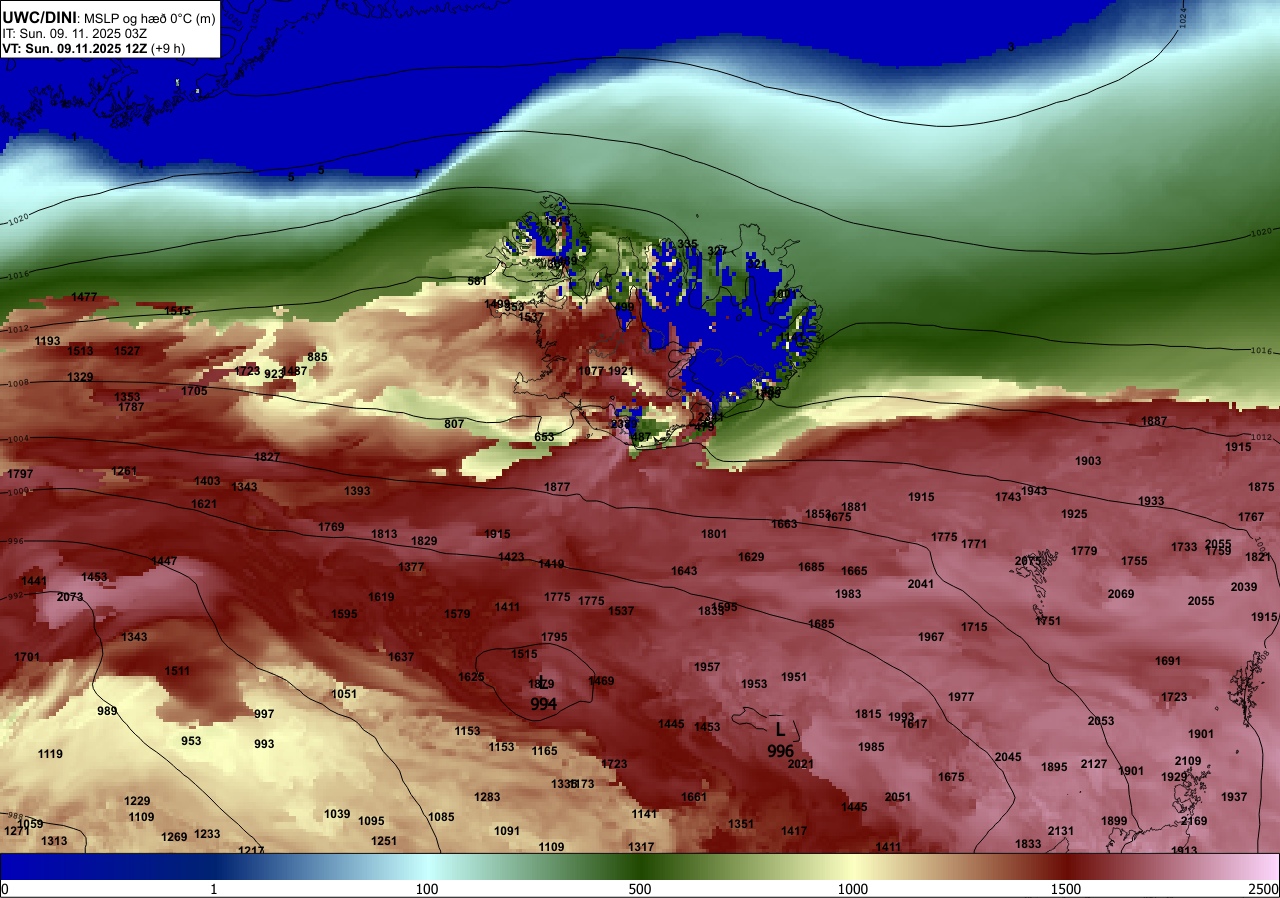The height and width of the screenshot is (898, 1280).
Task: Click the 994 low pressure center label
Action: tap(543, 704)
